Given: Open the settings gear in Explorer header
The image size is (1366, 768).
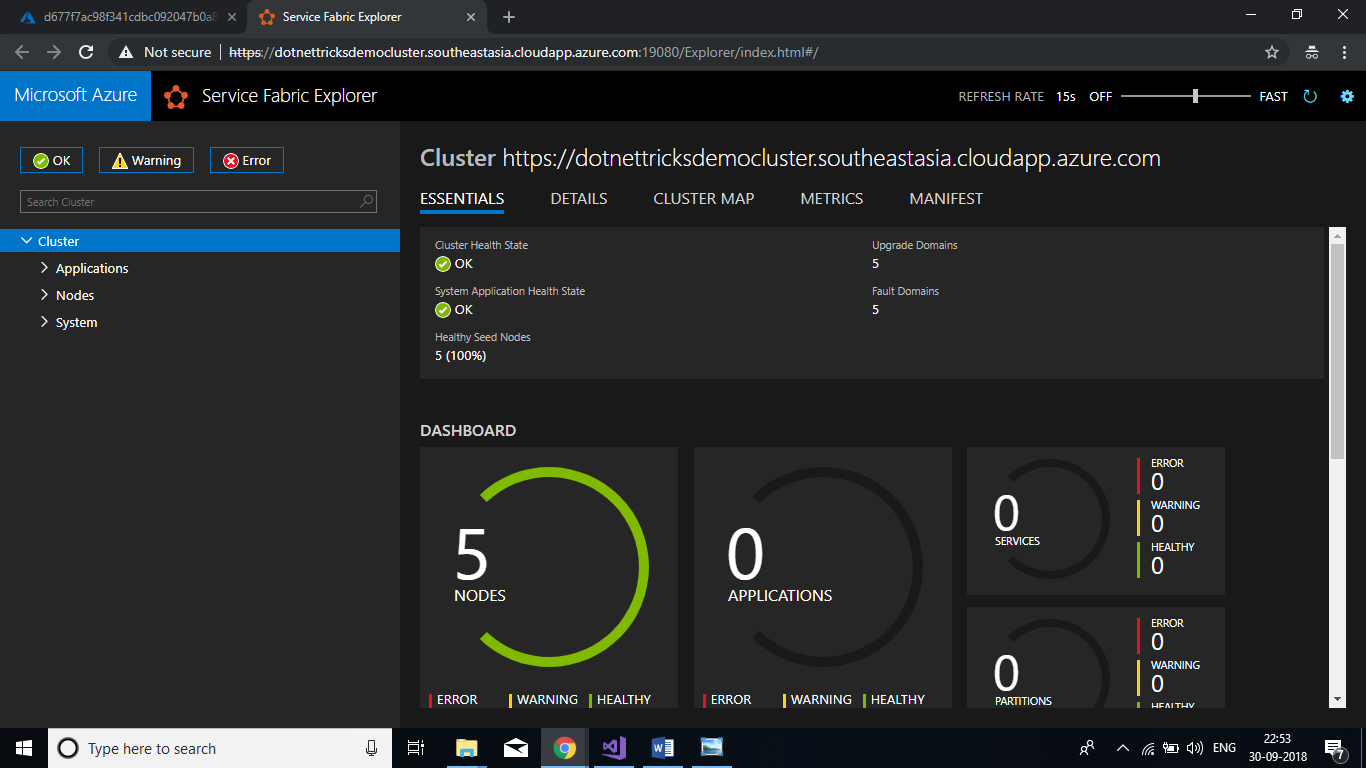Looking at the screenshot, I should [1346, 97].
